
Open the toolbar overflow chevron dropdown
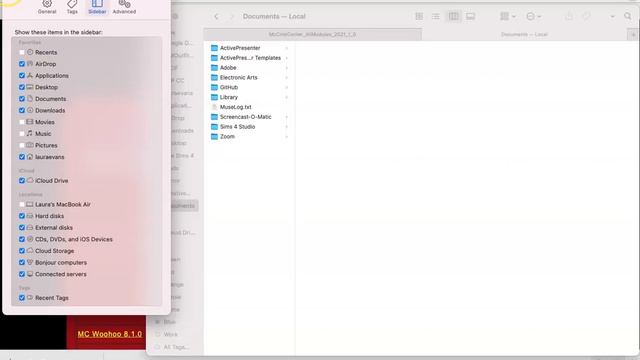point(612,16)
